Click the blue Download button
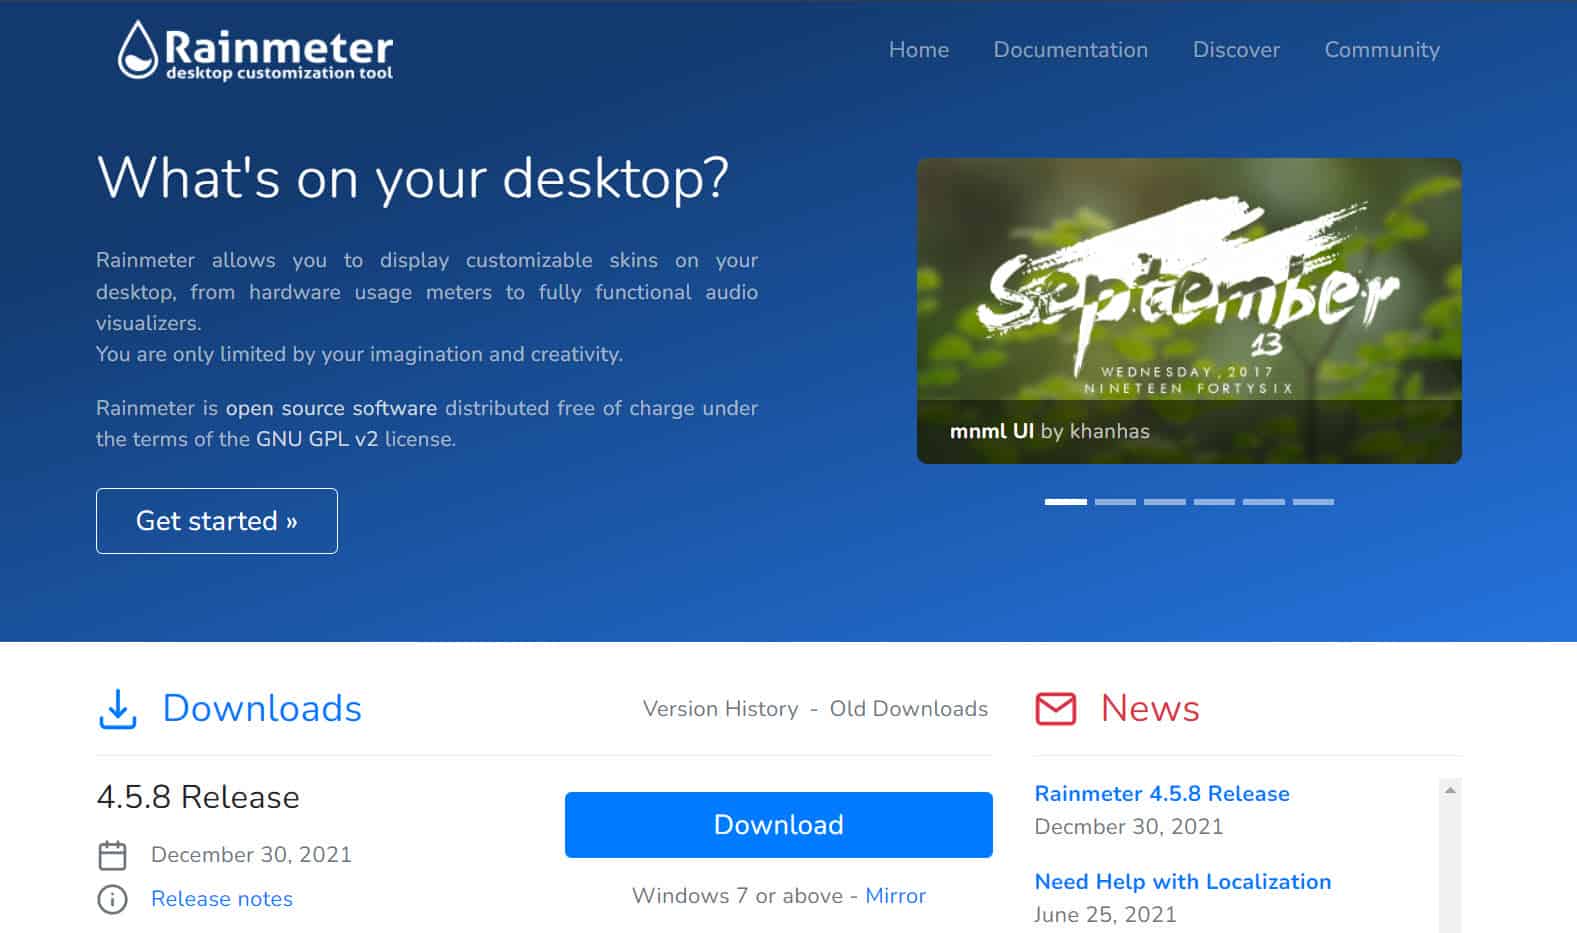1577x933 pixels. (x=779, y=825)
